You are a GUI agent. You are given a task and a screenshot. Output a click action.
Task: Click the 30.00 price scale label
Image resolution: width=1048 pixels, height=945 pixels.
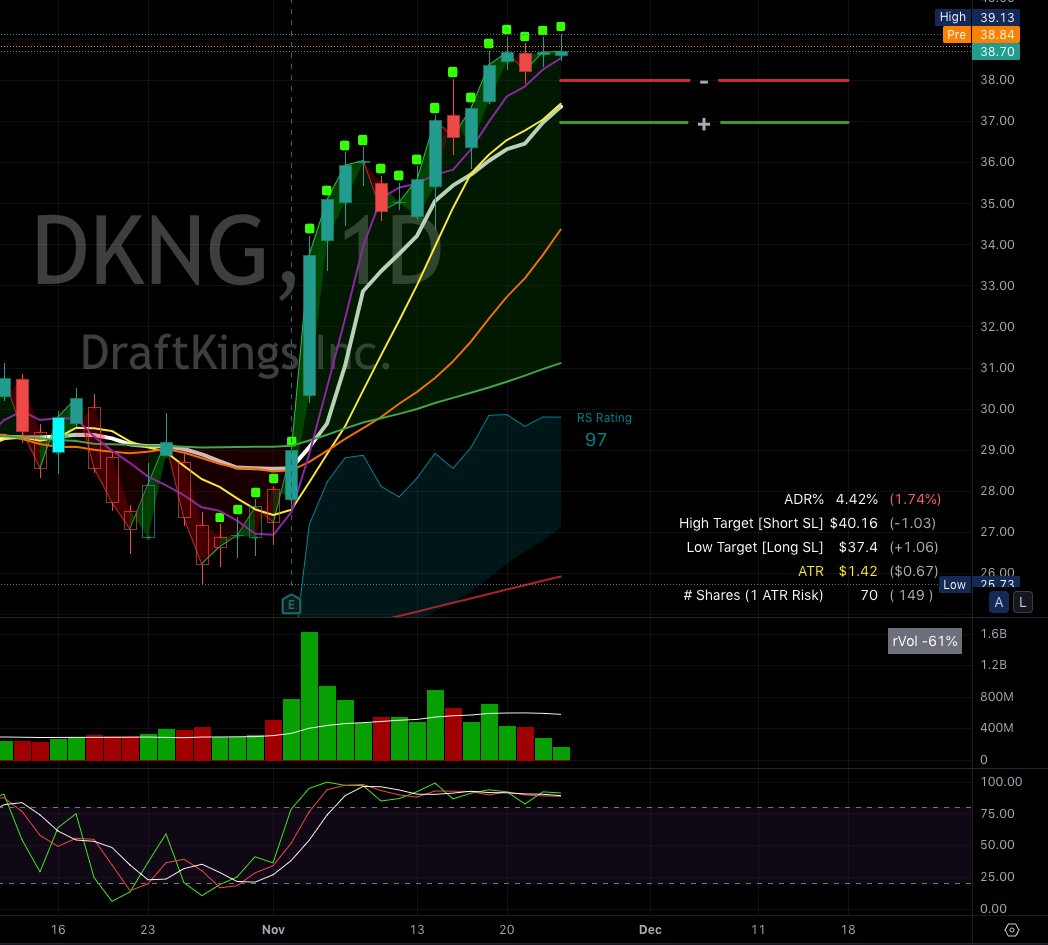click(997, 408)
